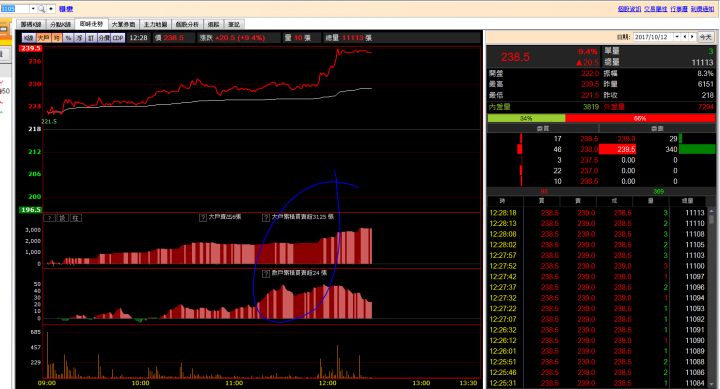Viewport: 720px width, 389px height.
Task: Select the first籌碼K線 tab
Action: [31, 24]
